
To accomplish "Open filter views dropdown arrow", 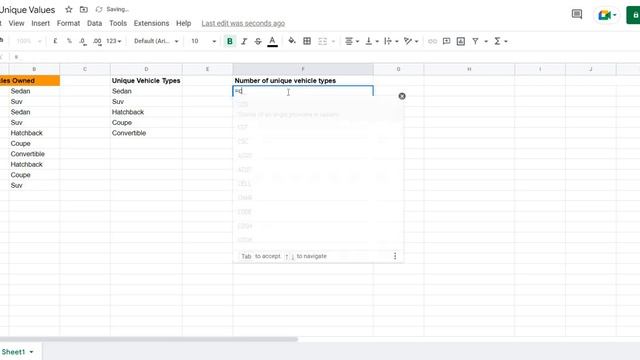I will click(x=486, y=42).
